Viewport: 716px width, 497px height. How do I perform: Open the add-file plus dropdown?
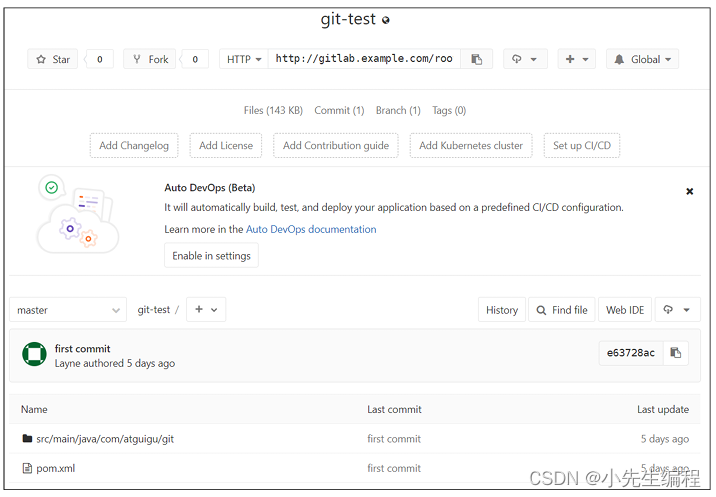coord(206,310)
